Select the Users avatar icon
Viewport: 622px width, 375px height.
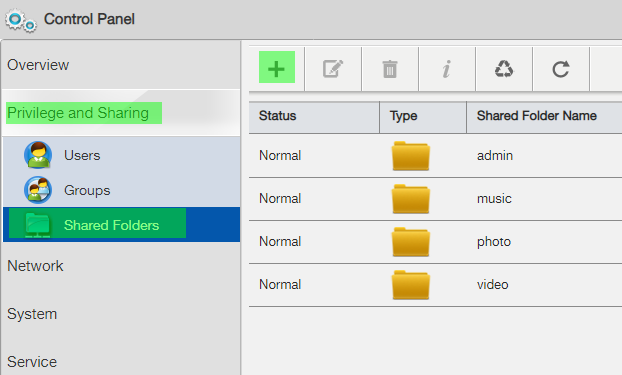(38, 155)
